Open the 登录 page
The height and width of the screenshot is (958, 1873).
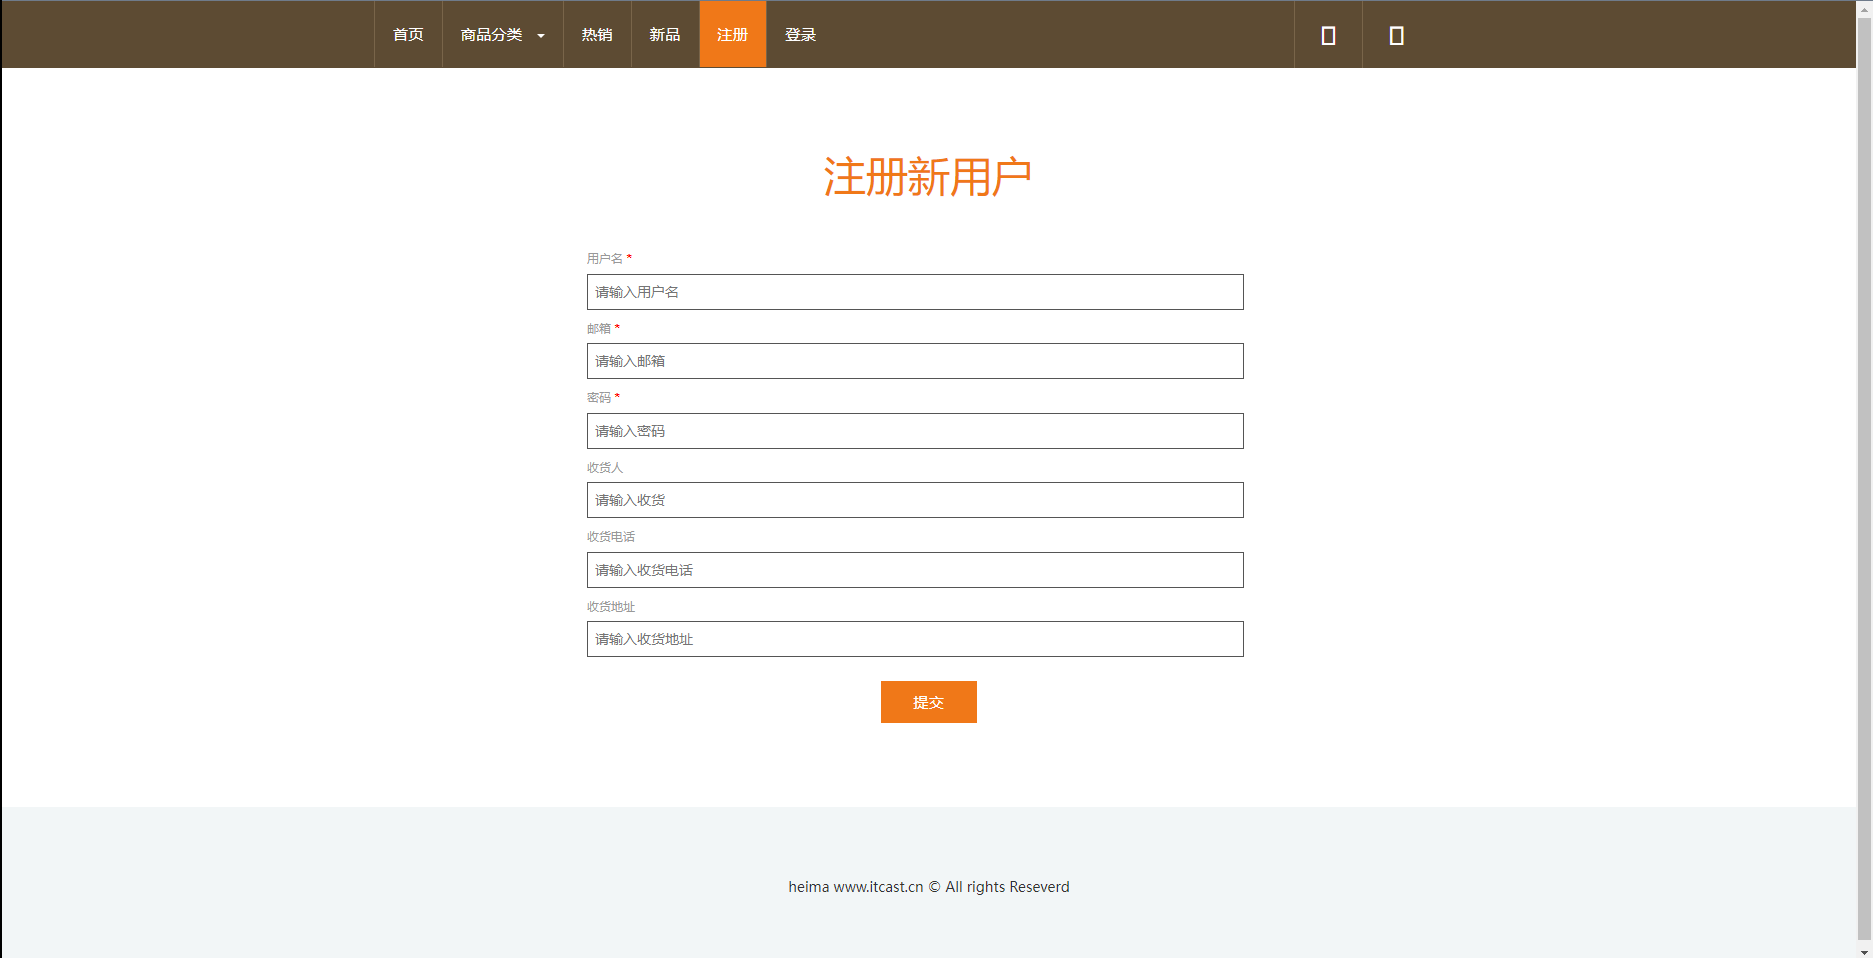[800, 35]
